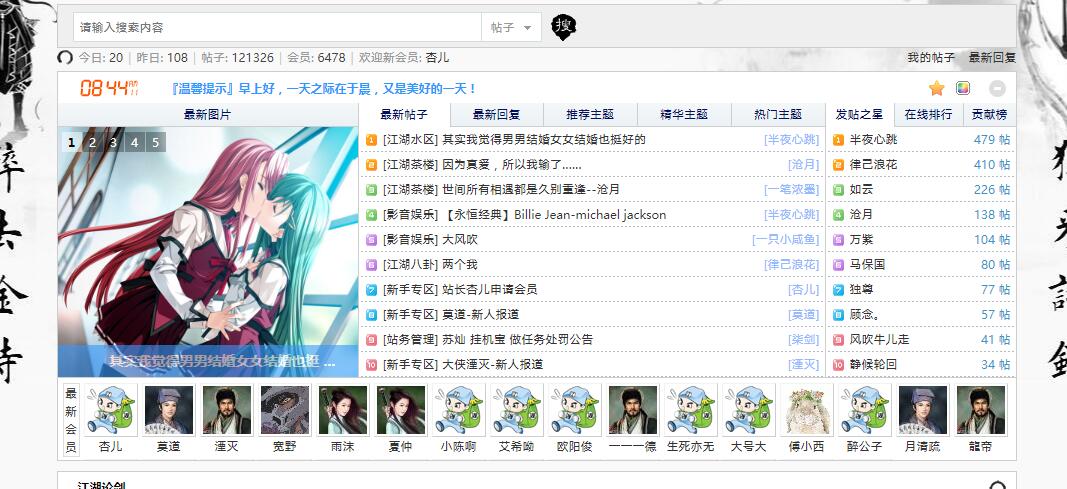This screenshot has height=489, width=1067.
Task: Switch to the 精华主题 tab
Action: click(684, 114)
